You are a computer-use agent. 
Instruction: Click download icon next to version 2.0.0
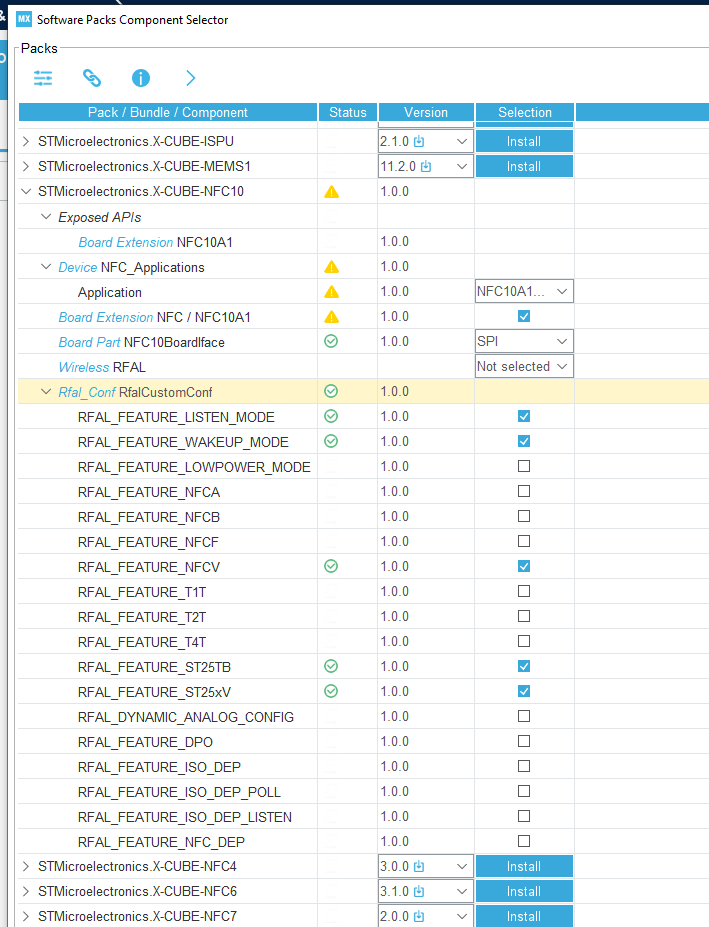click(x=419, y=916)
